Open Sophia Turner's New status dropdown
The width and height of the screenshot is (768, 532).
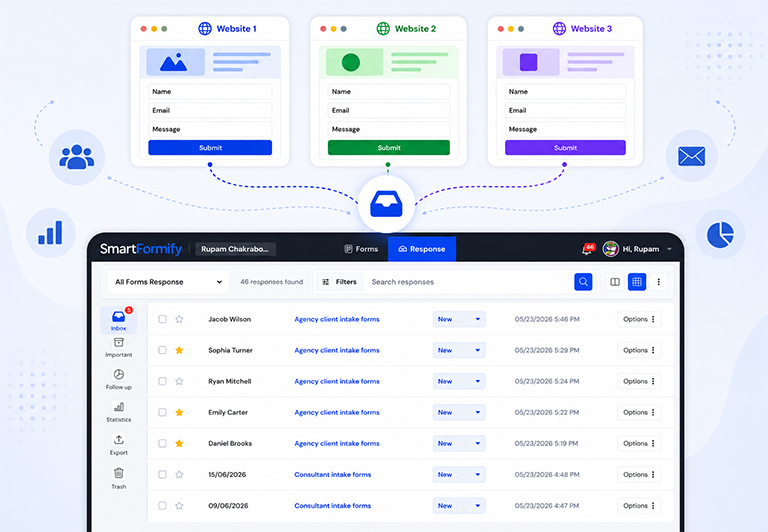(x=459, y=350)
